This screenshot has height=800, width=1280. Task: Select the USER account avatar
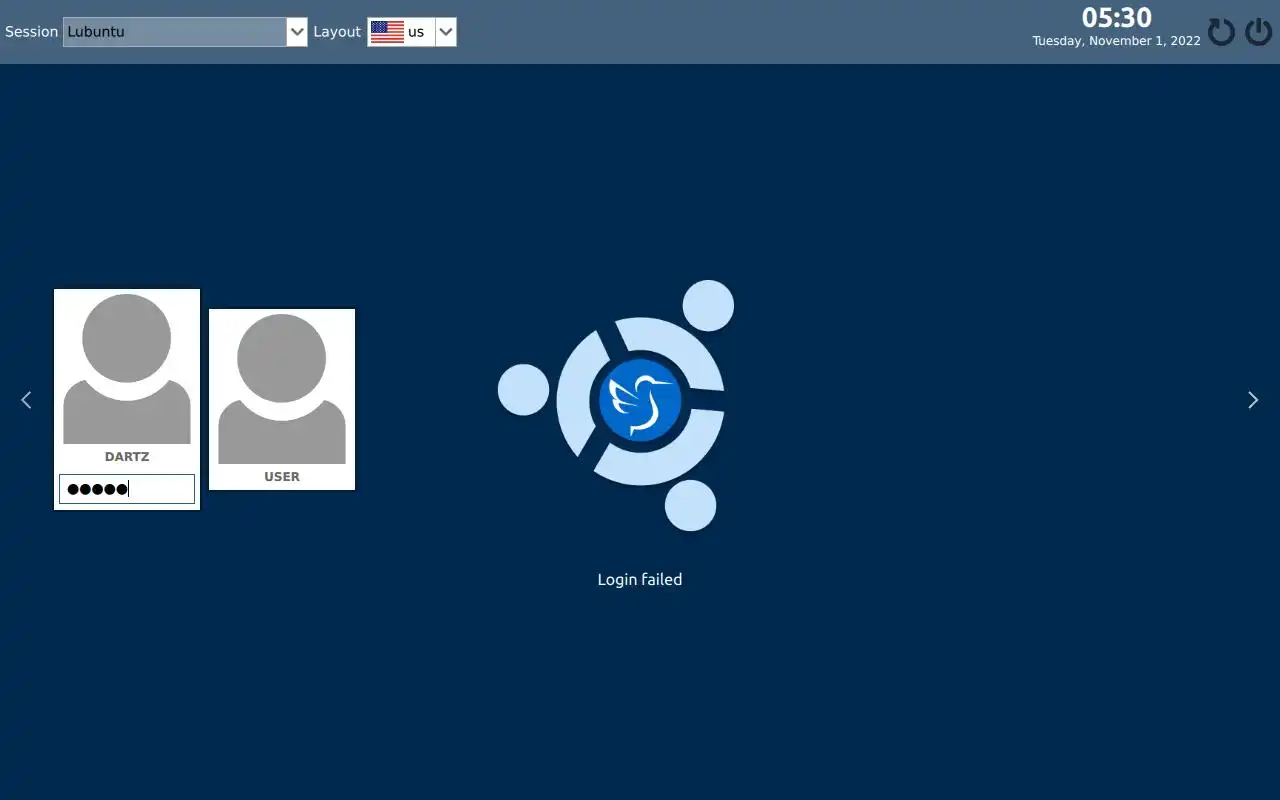coord(282,389)
